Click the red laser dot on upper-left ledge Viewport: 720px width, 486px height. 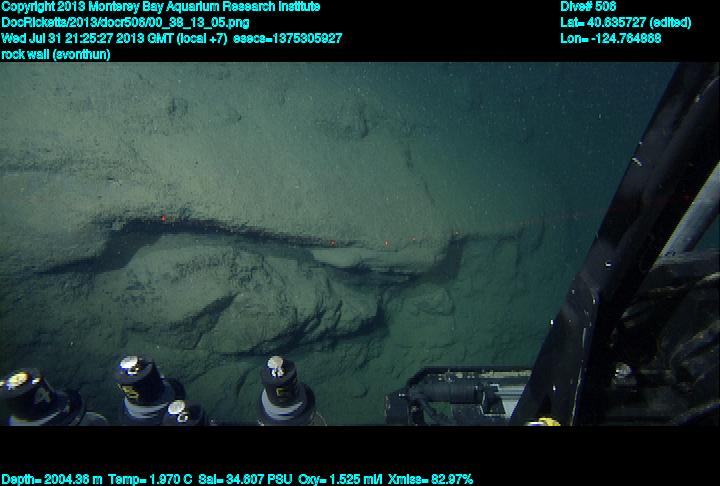(163, 218)
